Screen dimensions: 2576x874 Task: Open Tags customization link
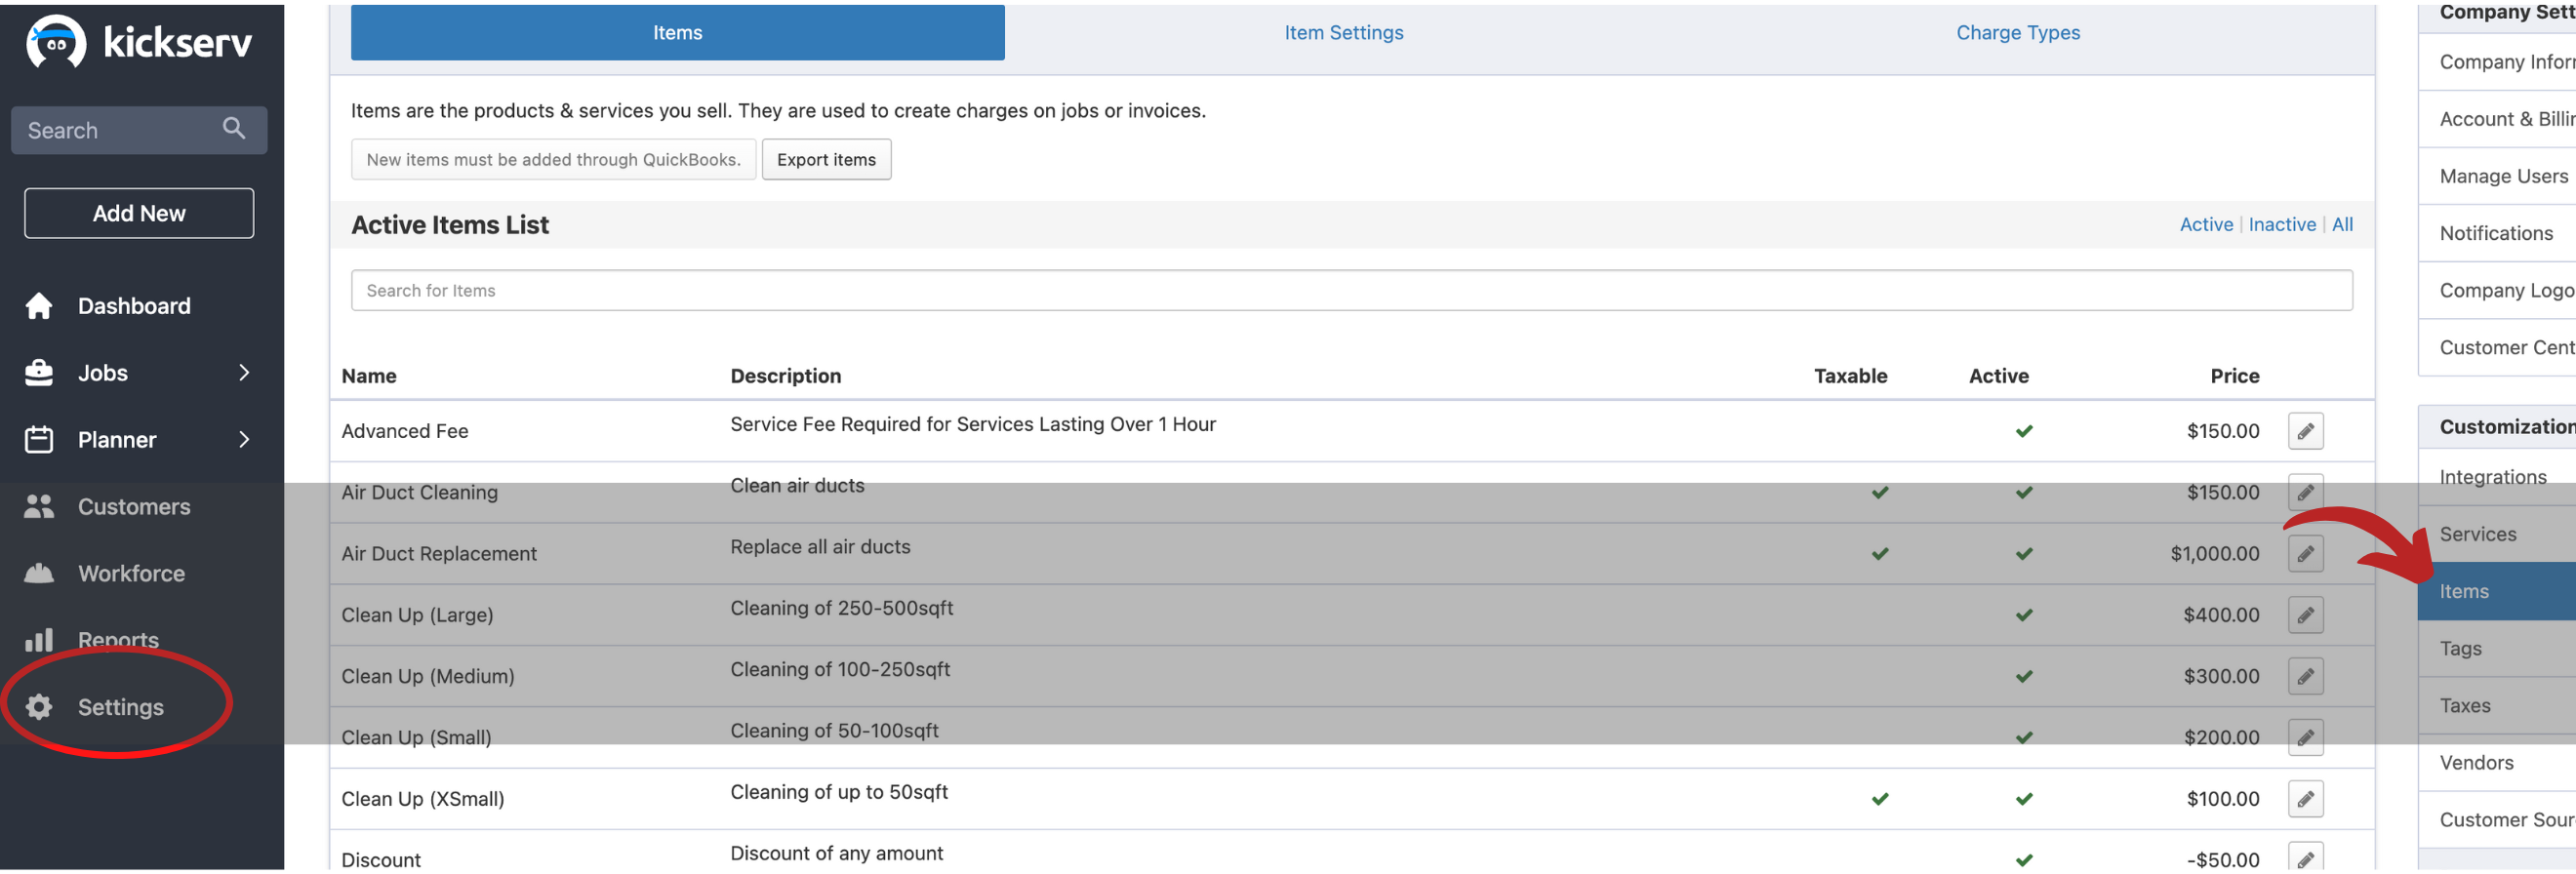click(2460, 649)
